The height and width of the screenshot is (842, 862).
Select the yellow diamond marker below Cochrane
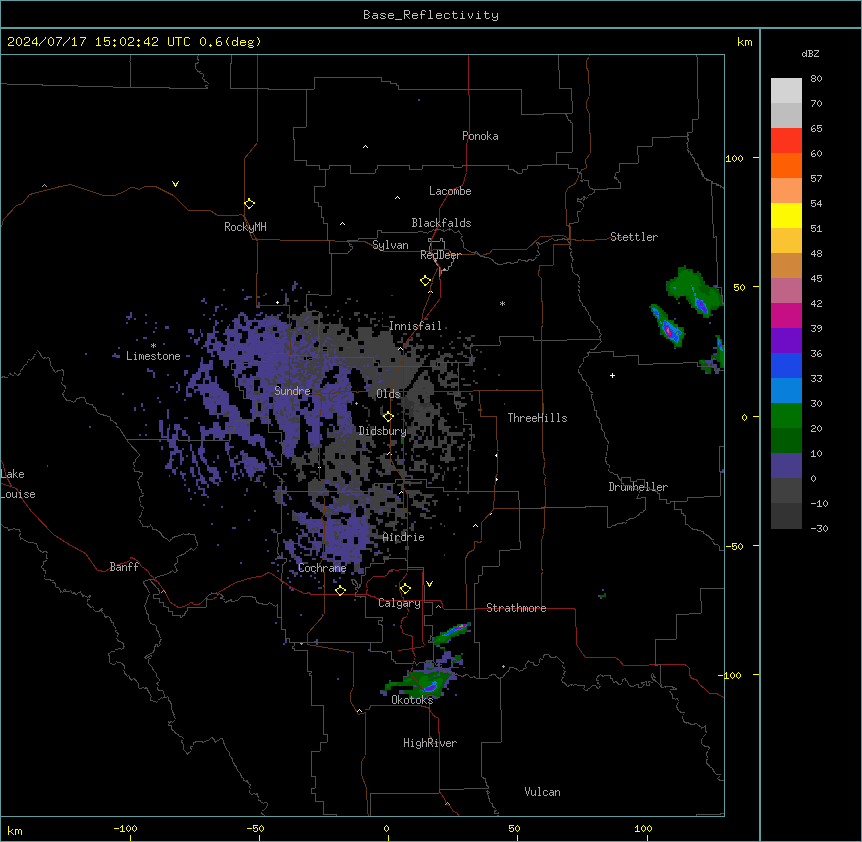pos(340,590)
